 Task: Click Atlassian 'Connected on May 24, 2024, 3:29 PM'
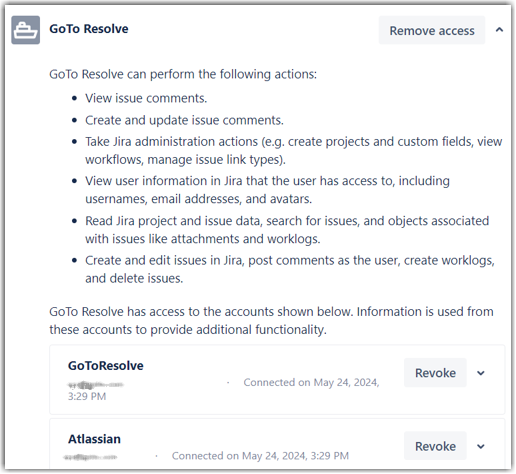tap(260, 456)
